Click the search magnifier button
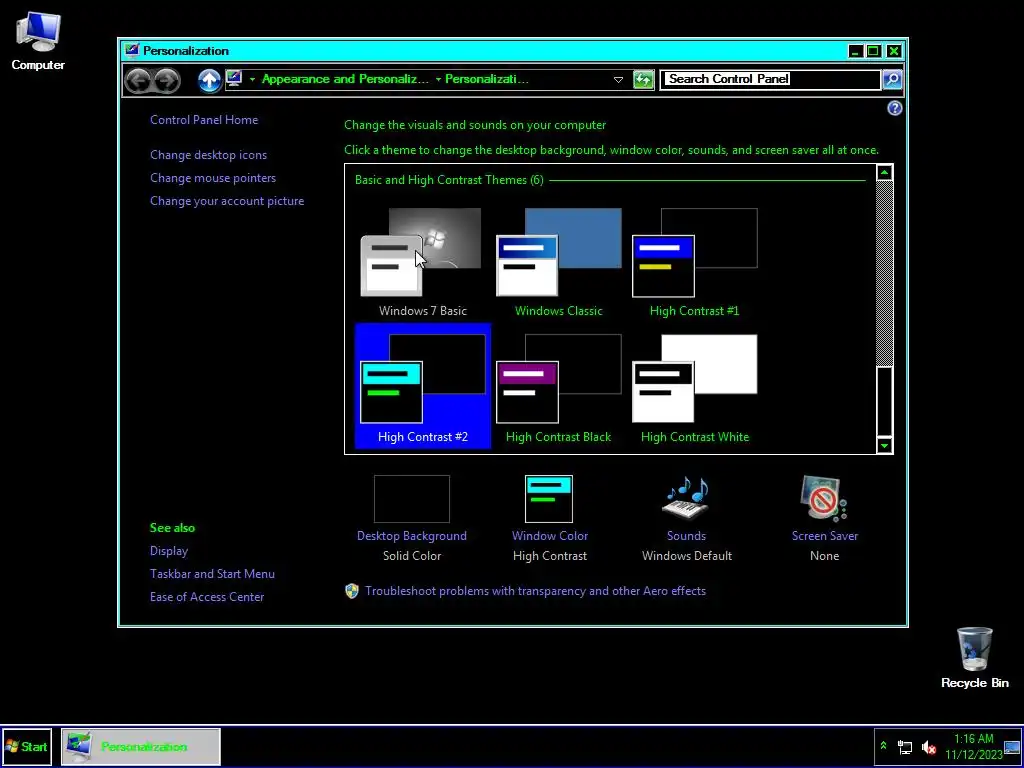Viewport: 1024px width, 768px height. coord(892,80)
